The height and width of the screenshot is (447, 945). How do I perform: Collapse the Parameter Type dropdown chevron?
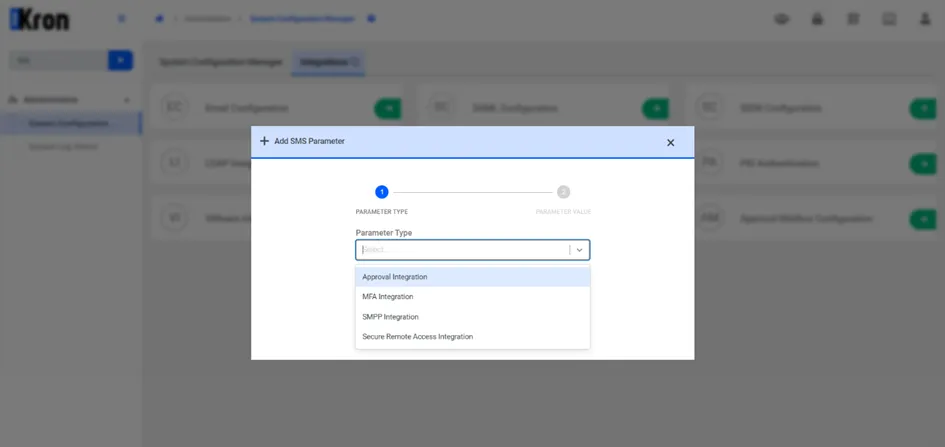coord(579,250)
